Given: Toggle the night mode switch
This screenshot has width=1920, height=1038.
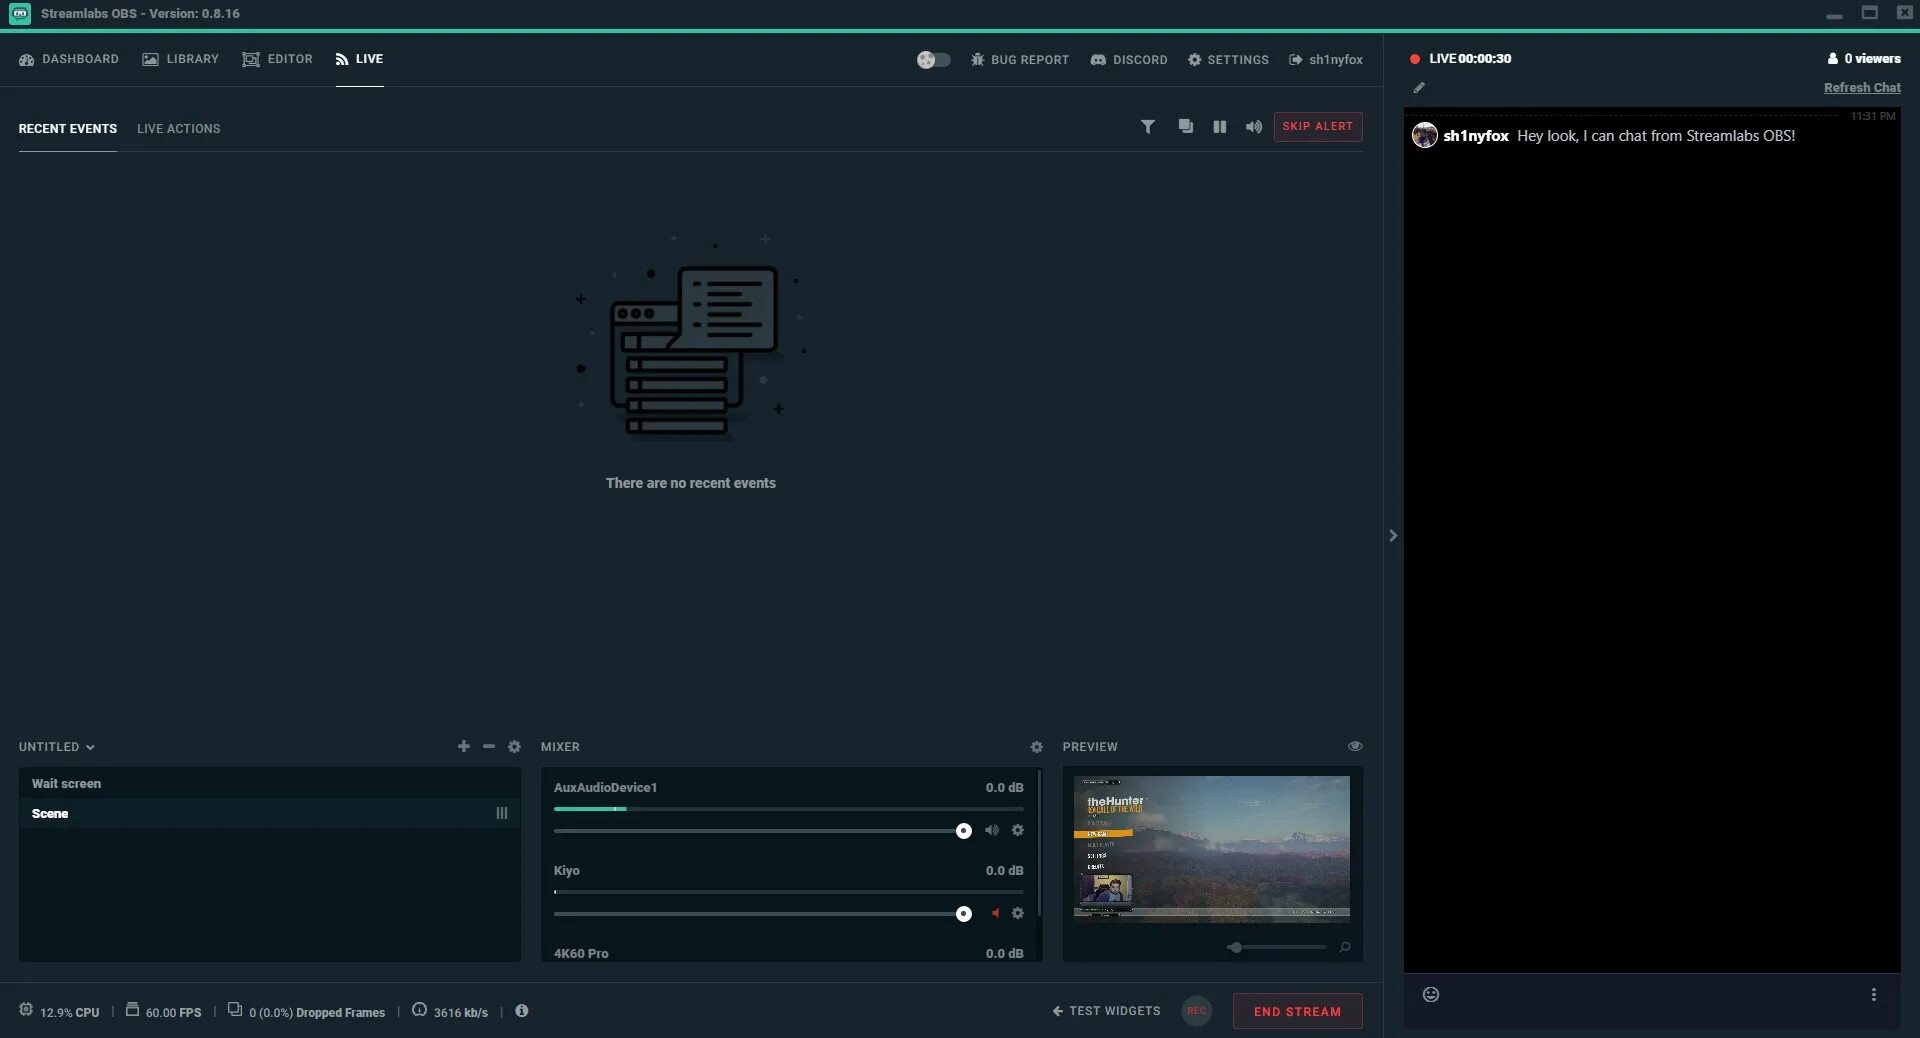Looking at the screenshot, I should pyautogui.click(x=933, y=60).
